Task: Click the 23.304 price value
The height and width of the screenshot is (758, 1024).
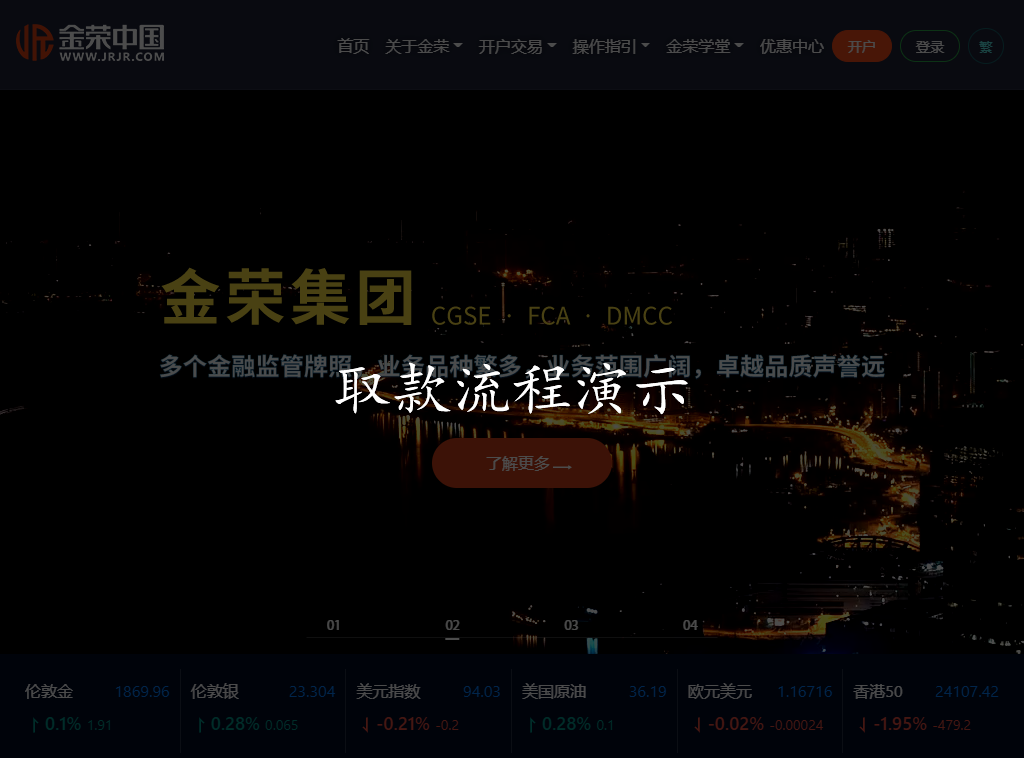Action: (x=312, y=691)
